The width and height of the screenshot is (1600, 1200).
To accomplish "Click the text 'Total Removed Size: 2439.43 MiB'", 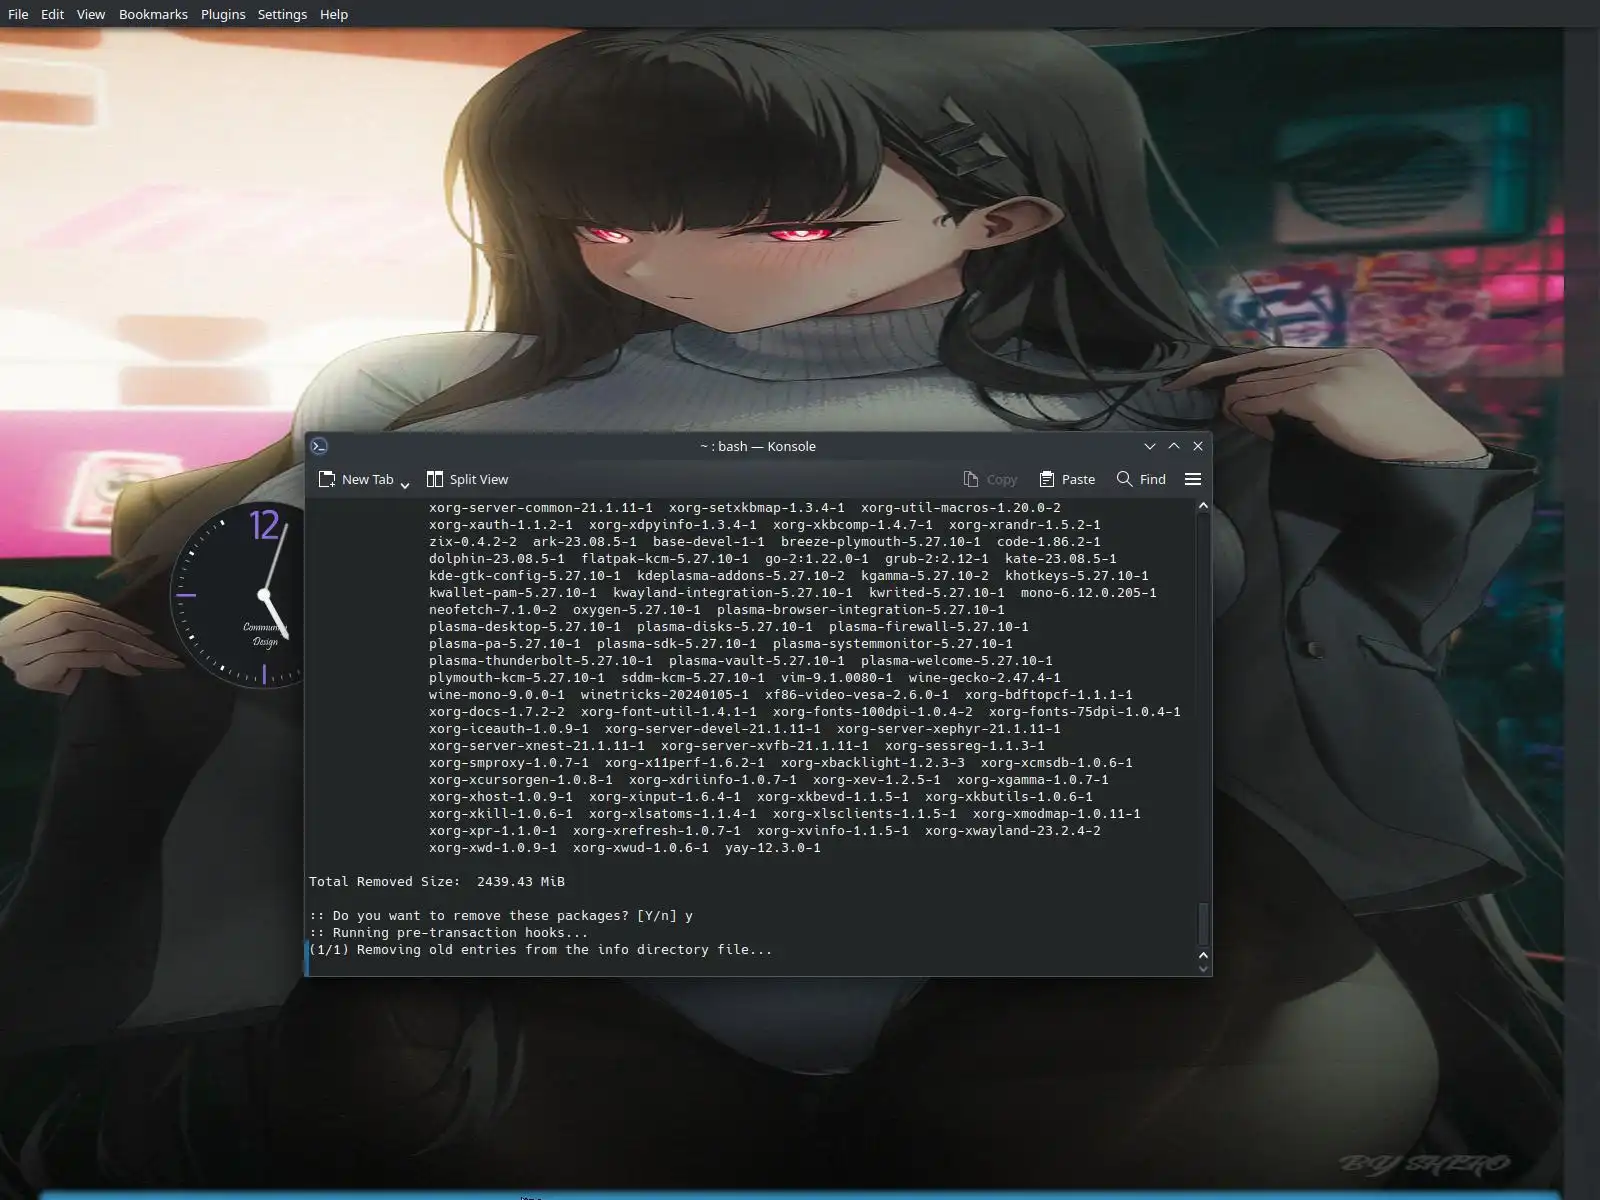I will point(437,881).
